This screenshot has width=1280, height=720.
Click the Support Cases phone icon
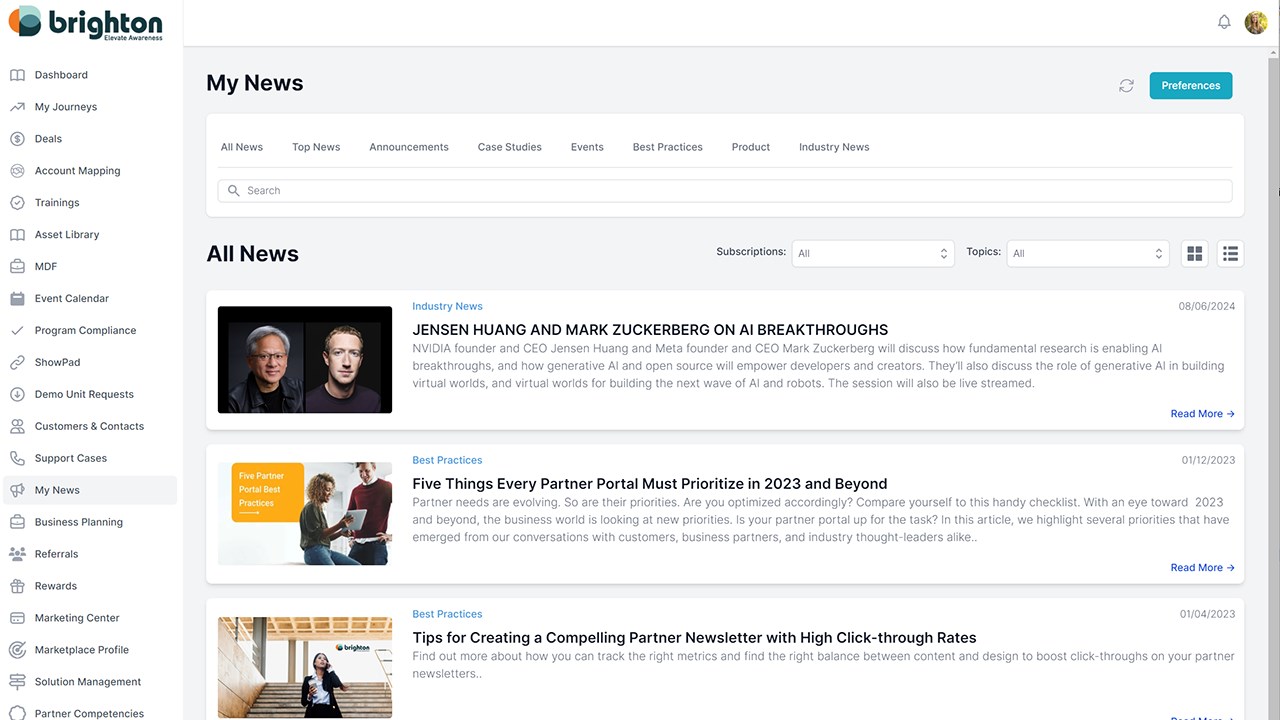[17, 459]
